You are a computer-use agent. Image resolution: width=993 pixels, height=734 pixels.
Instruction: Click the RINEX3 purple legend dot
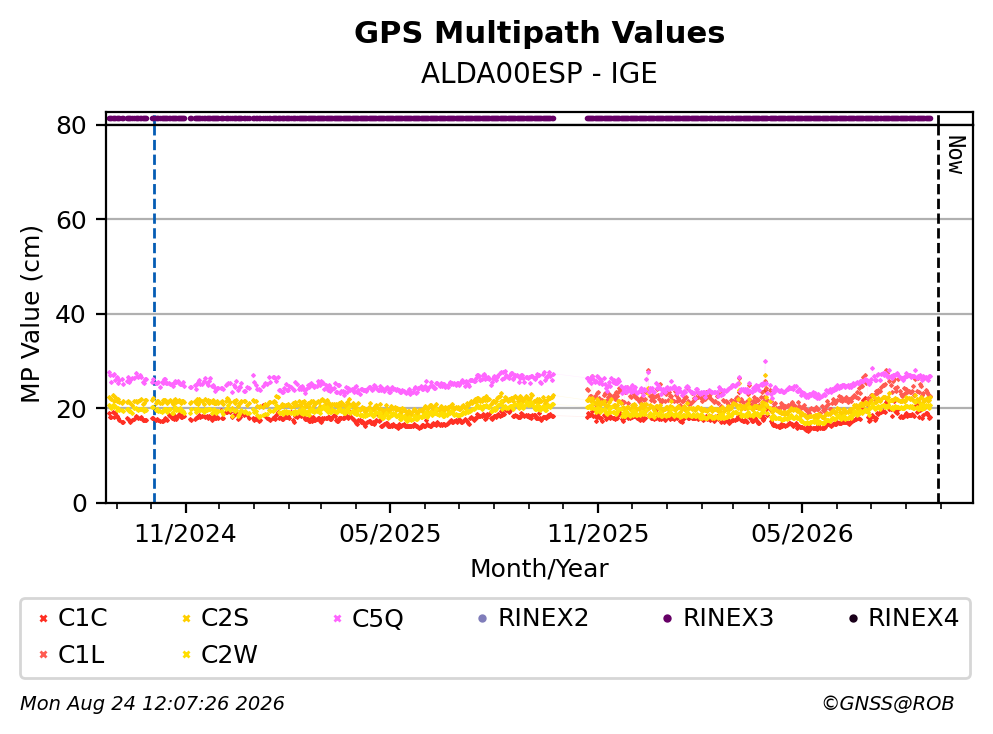click(667, 619)
